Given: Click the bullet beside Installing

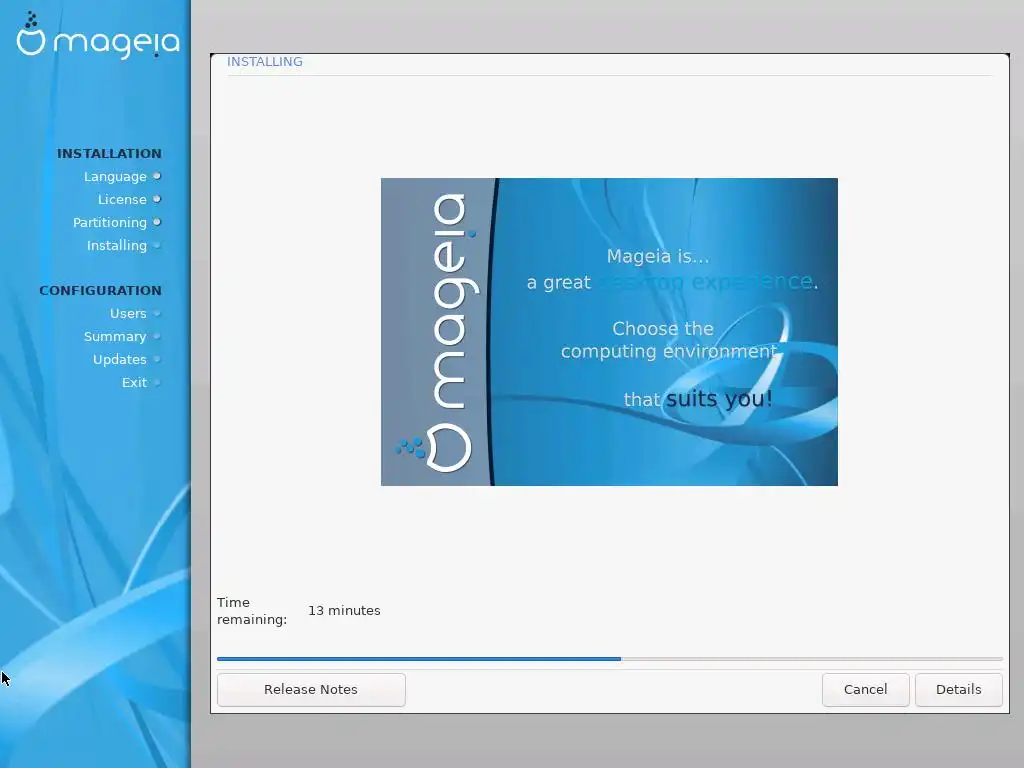Looking at the screenshot, I should [x=157, y=246].
